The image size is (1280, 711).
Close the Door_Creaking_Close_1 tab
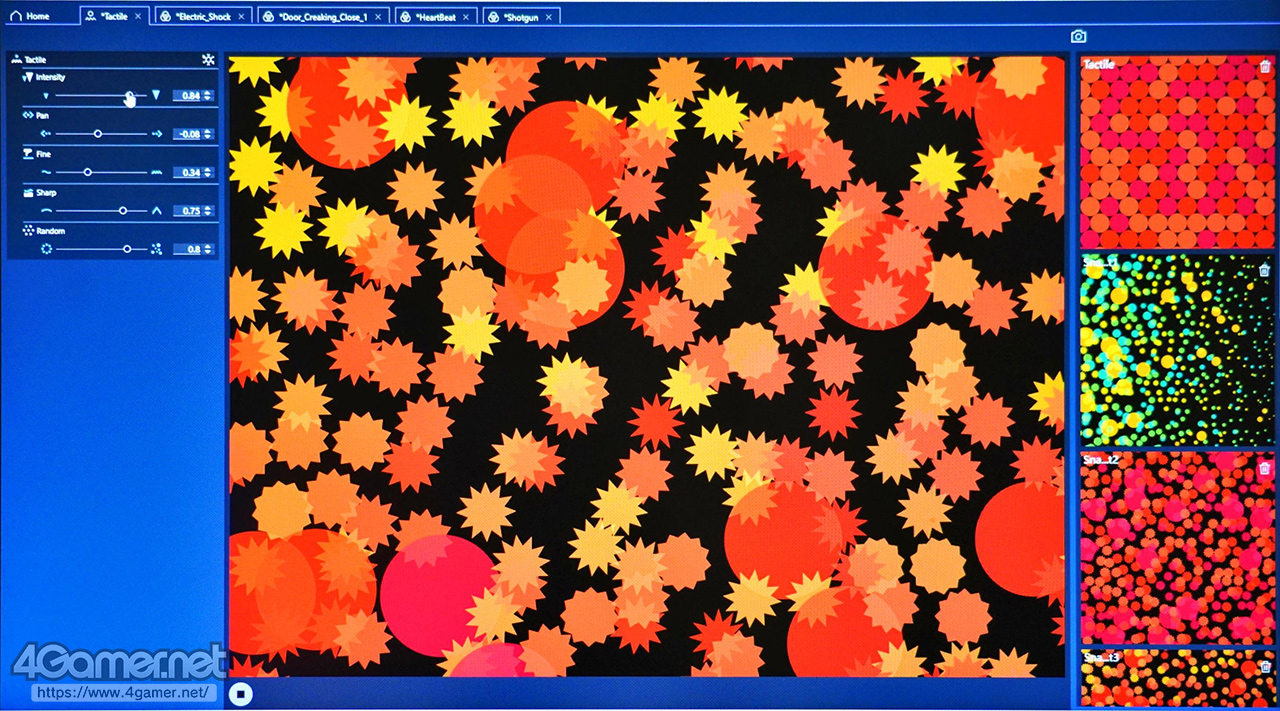(377, 17)
